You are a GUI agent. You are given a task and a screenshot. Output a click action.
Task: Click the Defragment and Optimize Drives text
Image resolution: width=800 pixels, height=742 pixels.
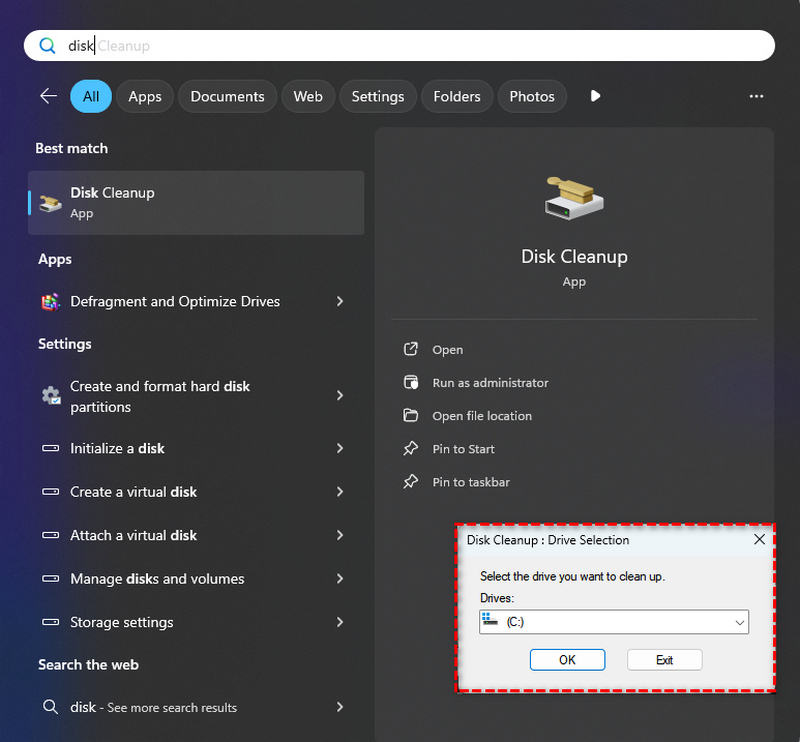[175, 302]
